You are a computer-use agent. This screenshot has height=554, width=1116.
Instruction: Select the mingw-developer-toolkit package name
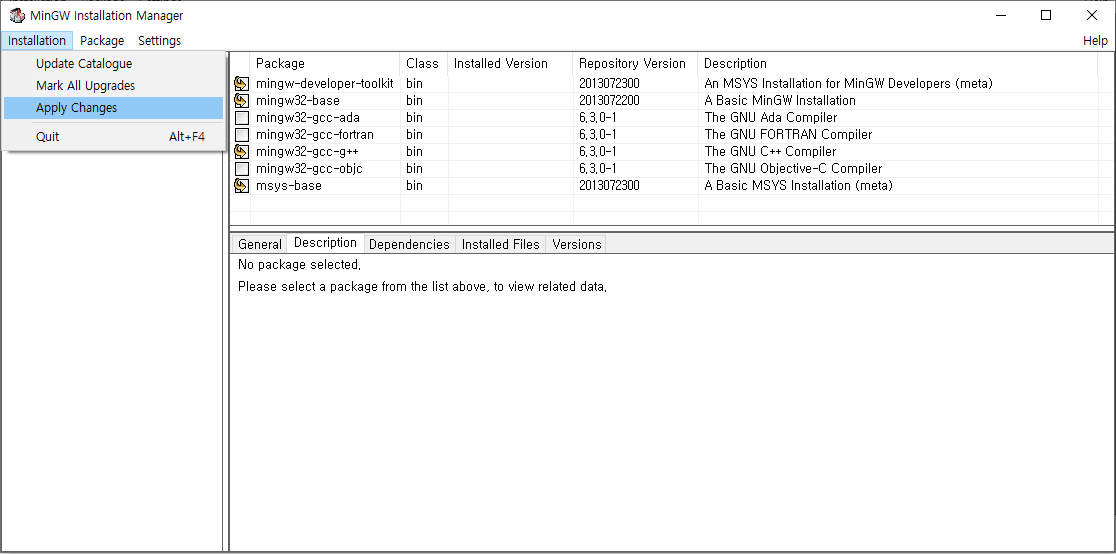[x=325, y=83]
